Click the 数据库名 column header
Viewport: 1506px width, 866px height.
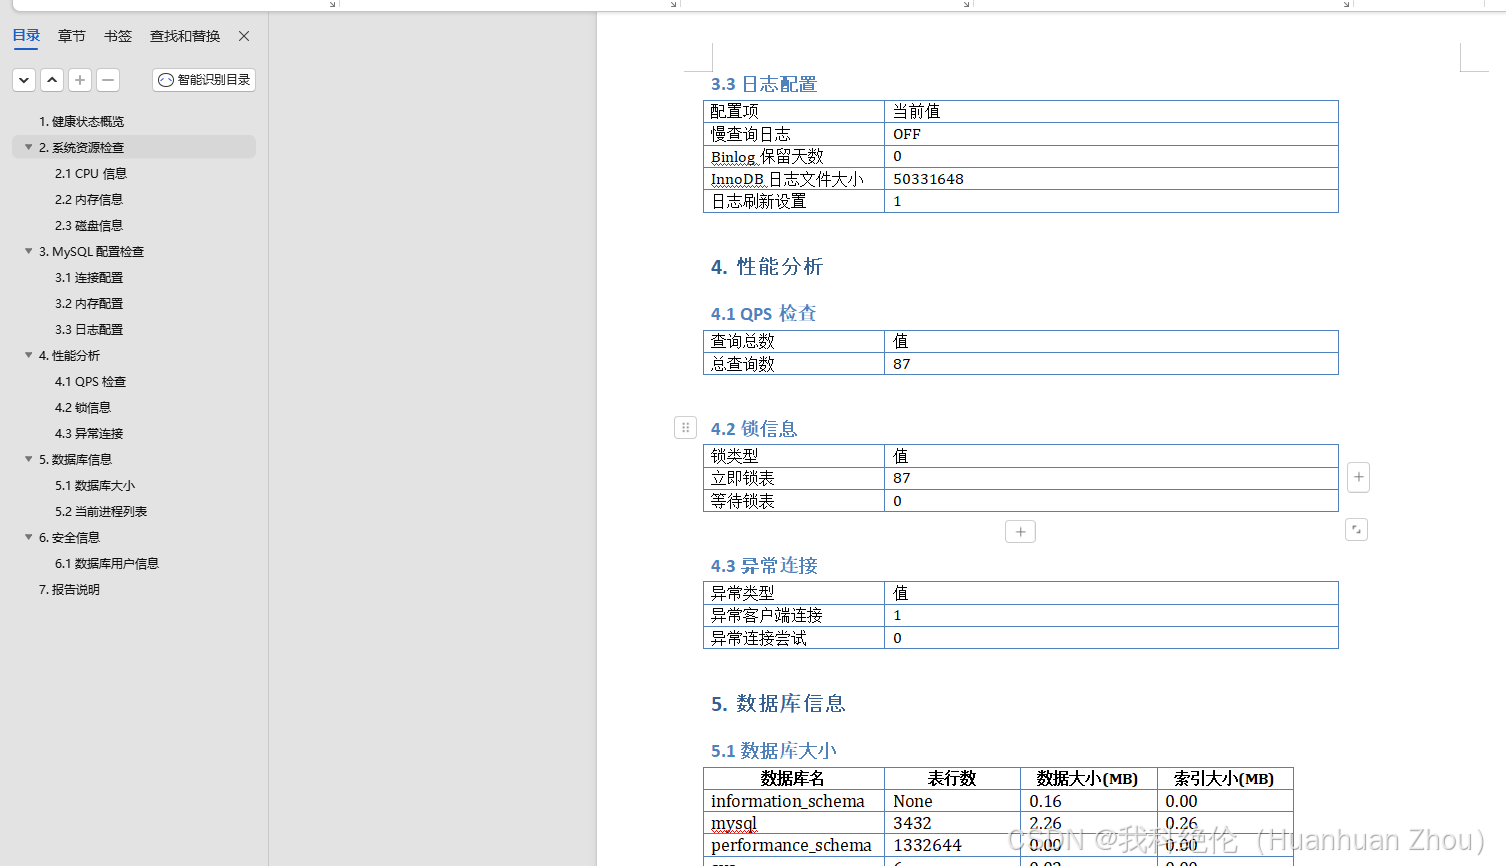(794, 778)
